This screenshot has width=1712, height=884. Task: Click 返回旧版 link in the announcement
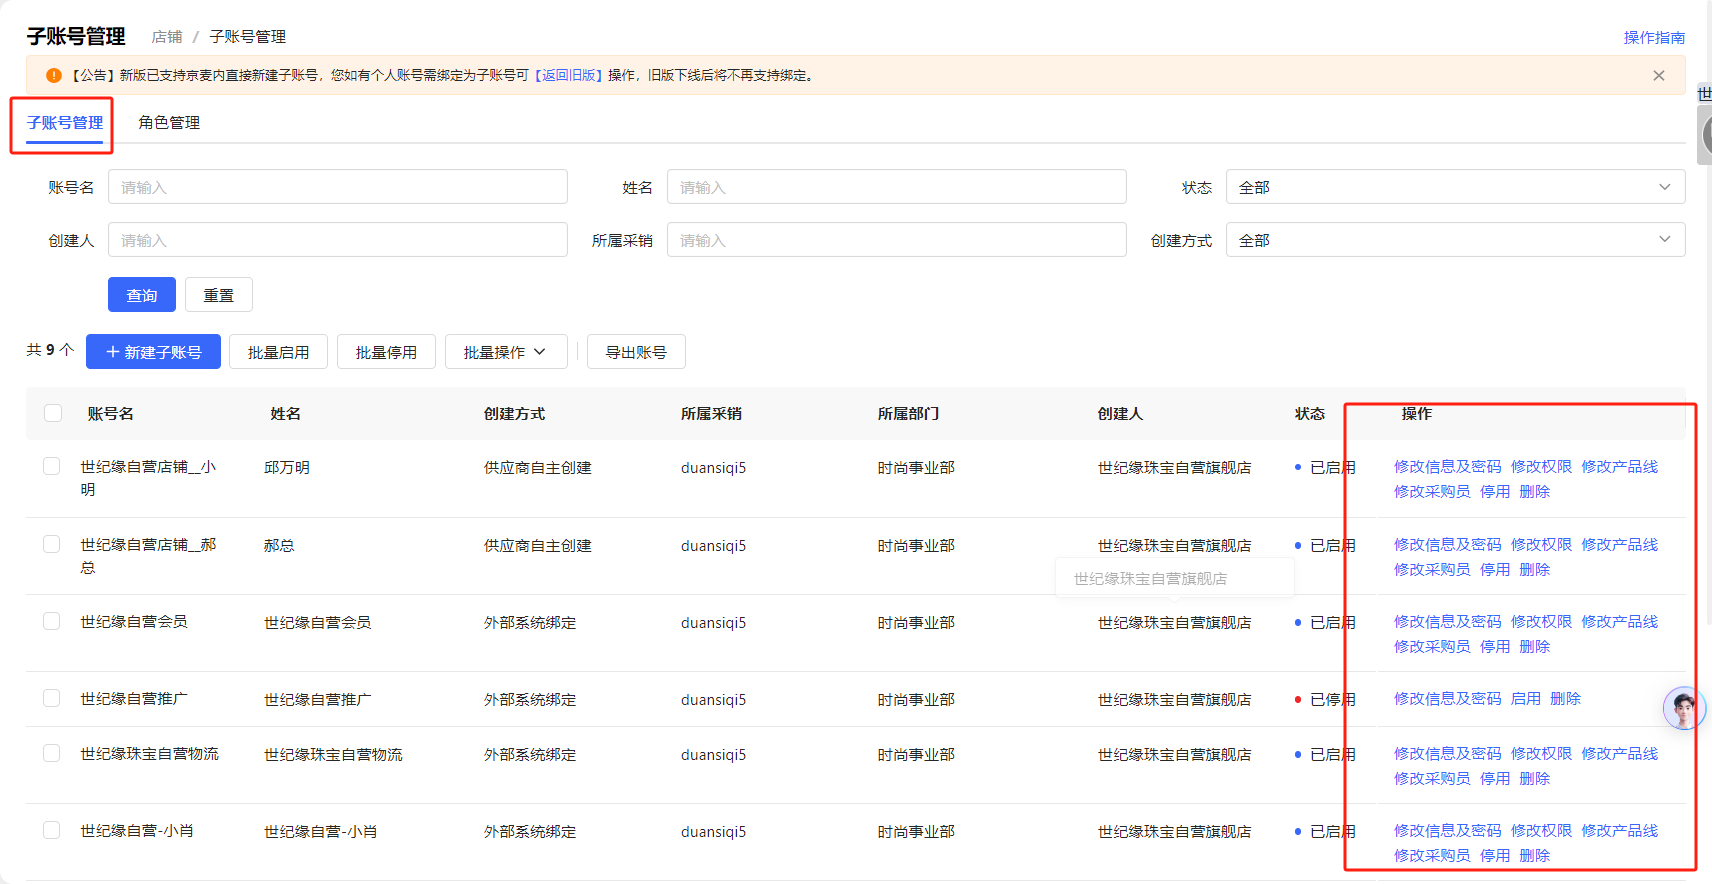(568, 76)
